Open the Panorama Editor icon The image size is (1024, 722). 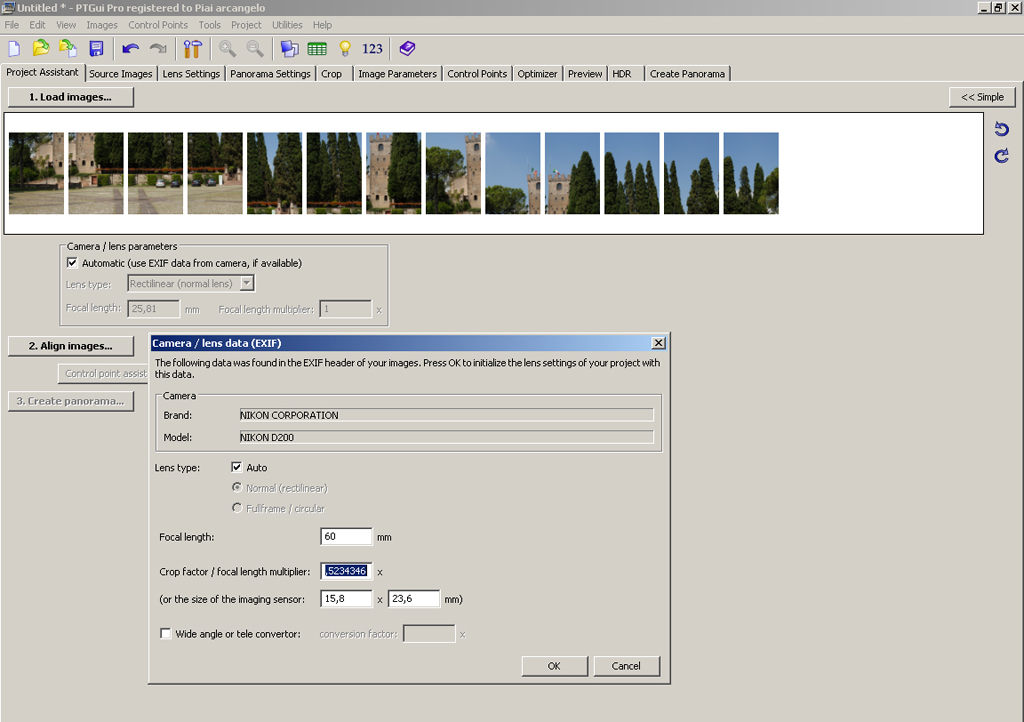click(x=289, y=49)
